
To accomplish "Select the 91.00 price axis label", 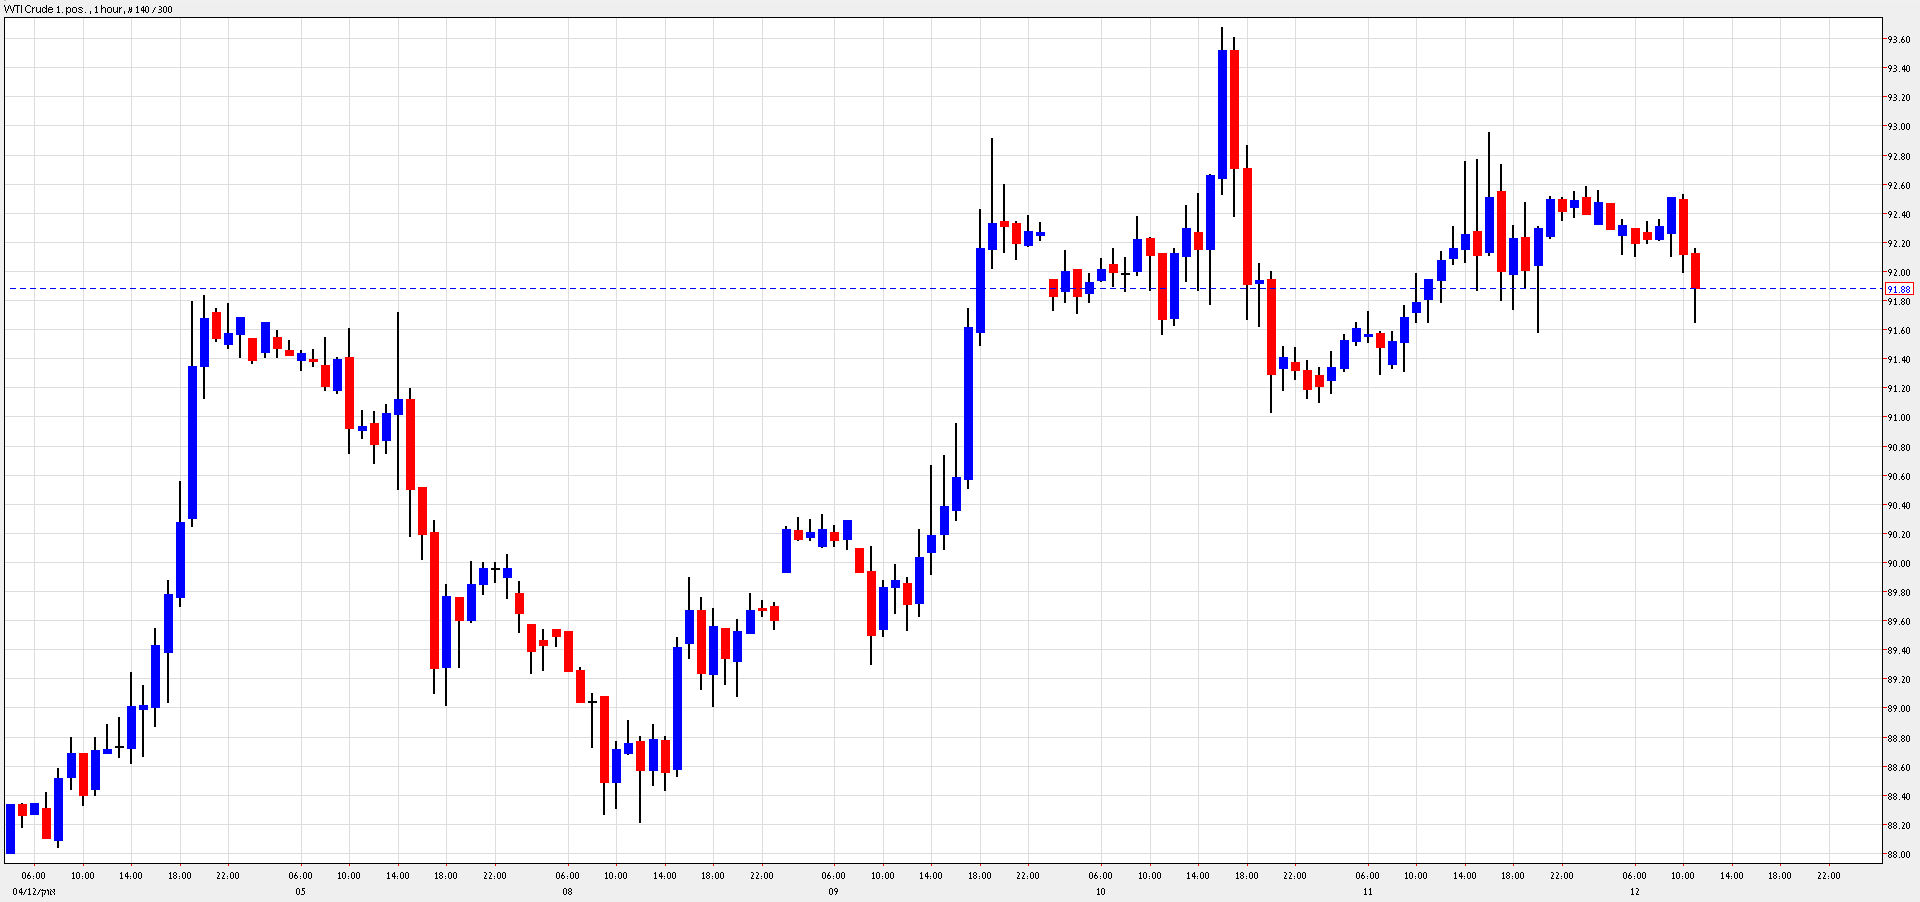I will click(1898, 418).
